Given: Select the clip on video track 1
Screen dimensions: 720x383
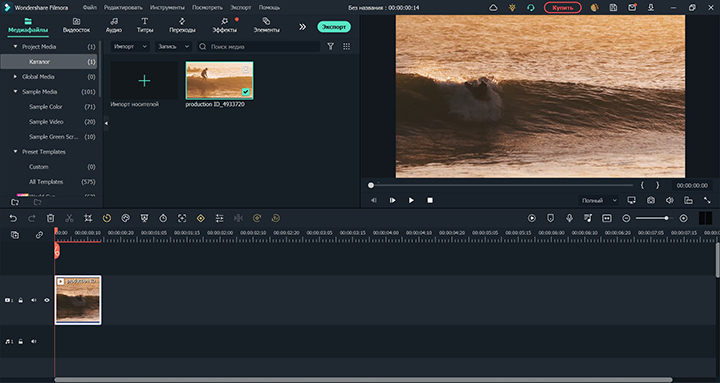Looking at the screenshot, I should click(x=78, y=300).
